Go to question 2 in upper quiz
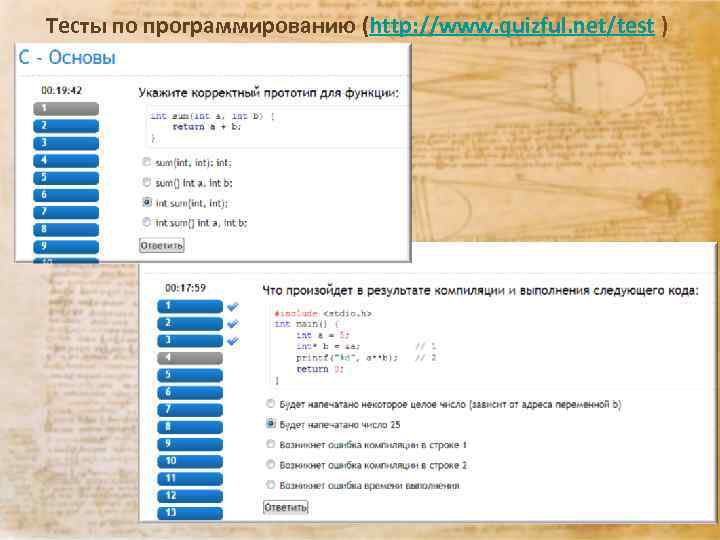Image resolution: width=720 pixels, height=540 pixels. [66, 126]
